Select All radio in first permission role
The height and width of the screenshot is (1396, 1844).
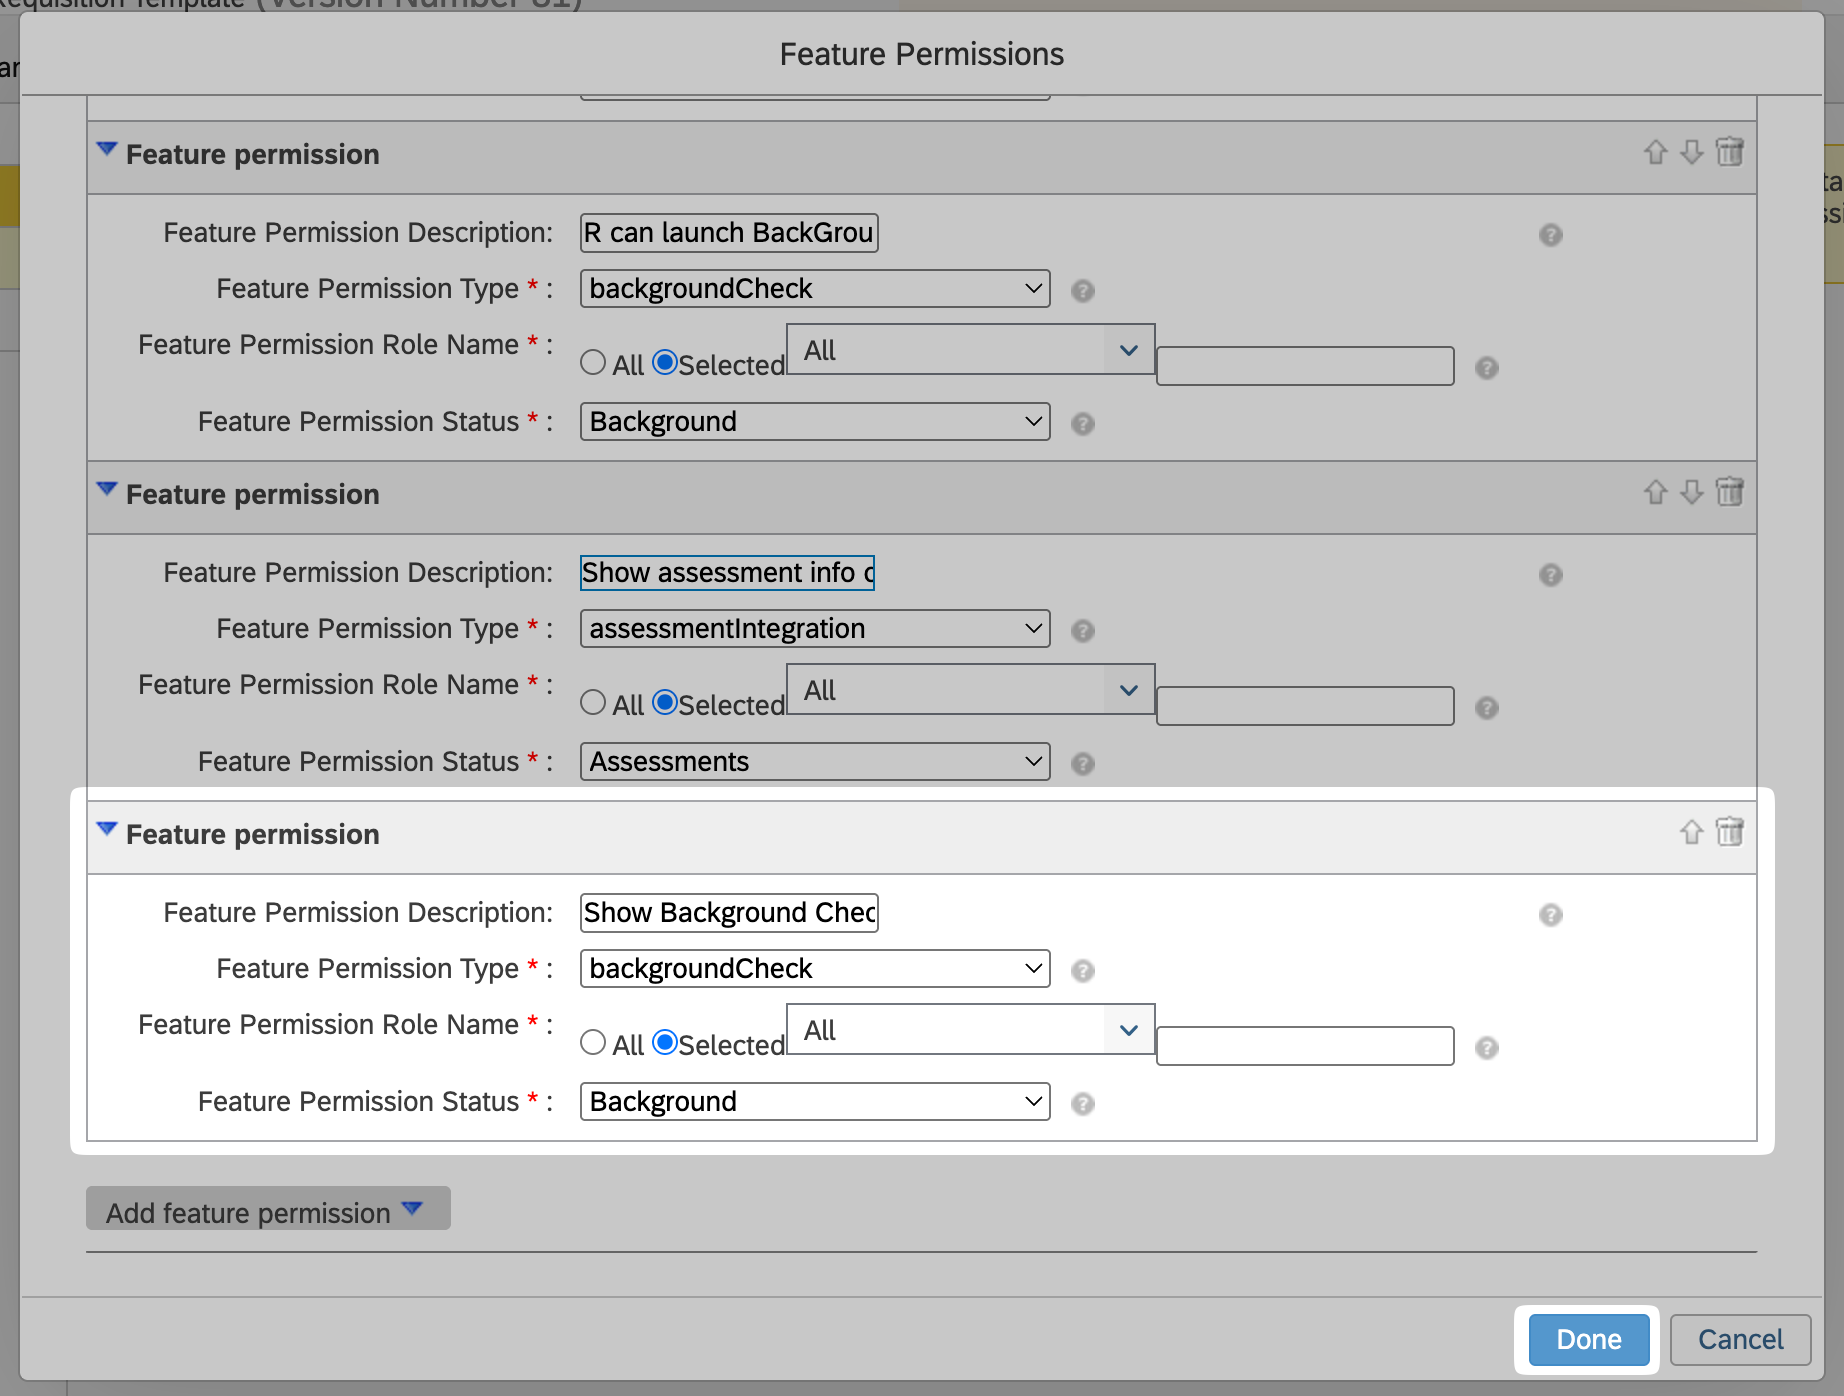[x=593, y=363]
